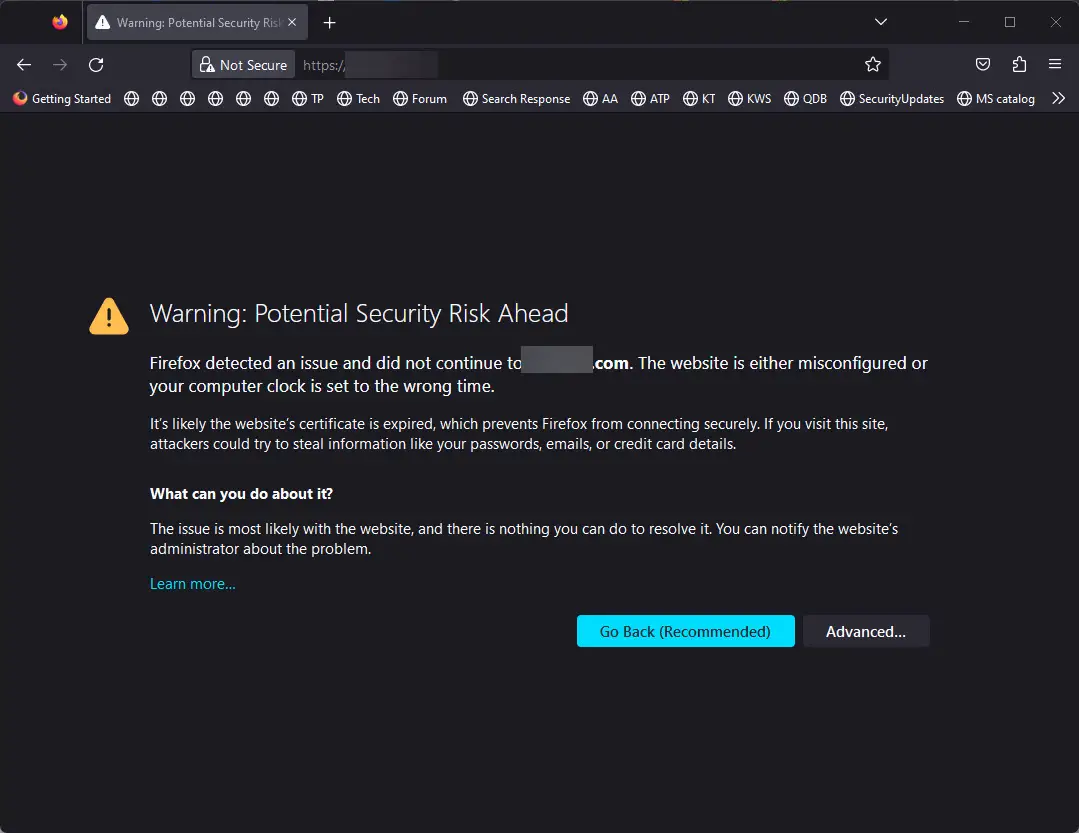1079x833 pixels.
Task: Open the Tech bookmark
Action: tap(359, 98)
